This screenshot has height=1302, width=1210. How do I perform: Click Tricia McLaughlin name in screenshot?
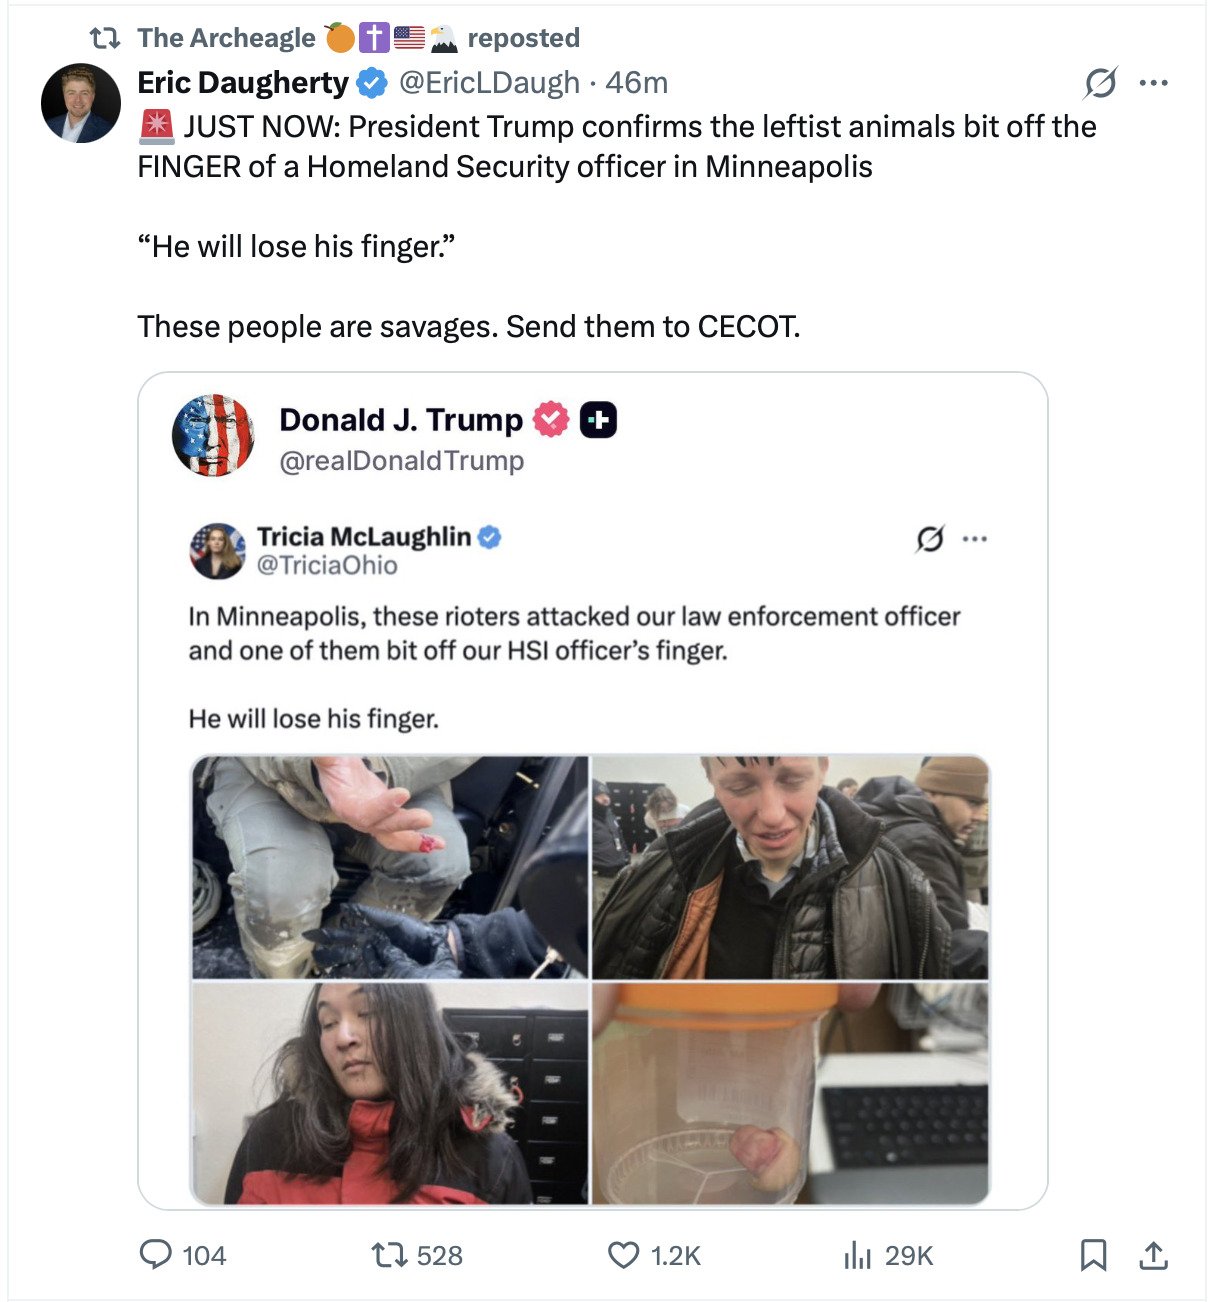point(364,537)
